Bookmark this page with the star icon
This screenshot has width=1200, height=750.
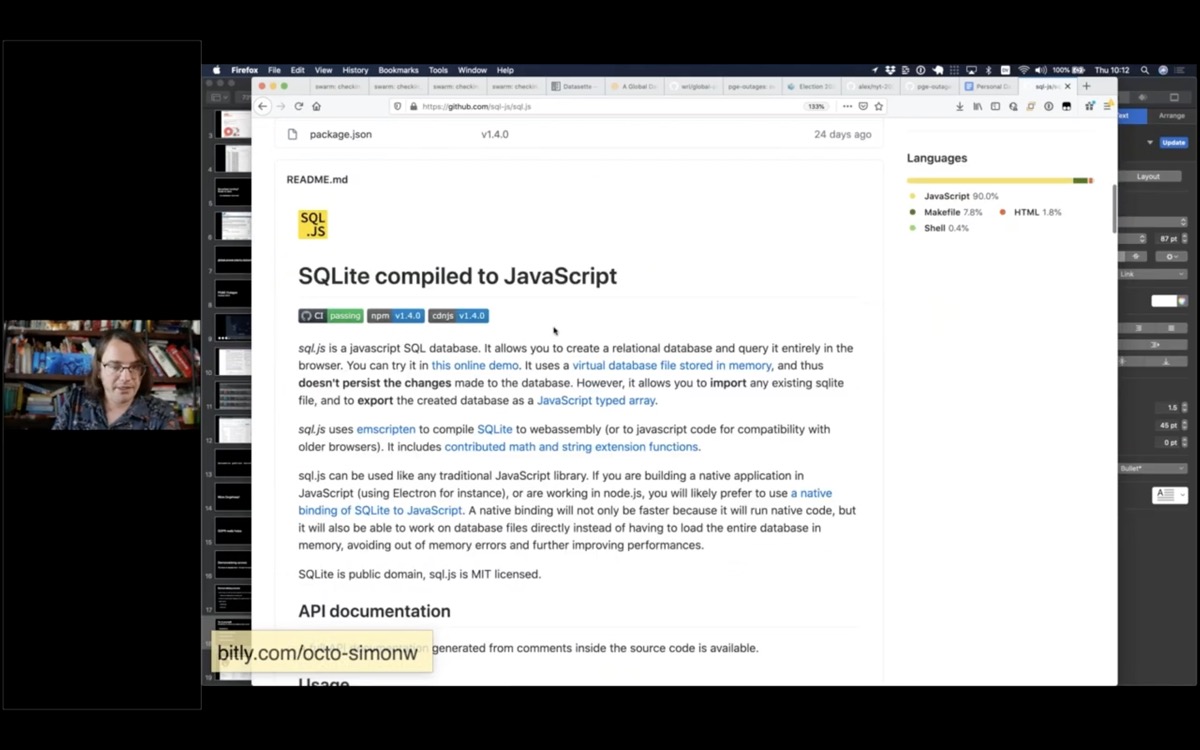(879, 106)
